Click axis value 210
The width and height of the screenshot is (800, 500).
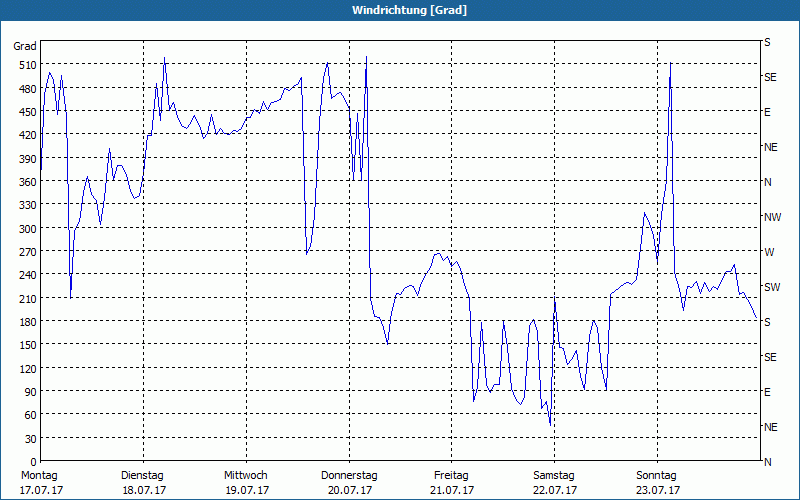28,298
